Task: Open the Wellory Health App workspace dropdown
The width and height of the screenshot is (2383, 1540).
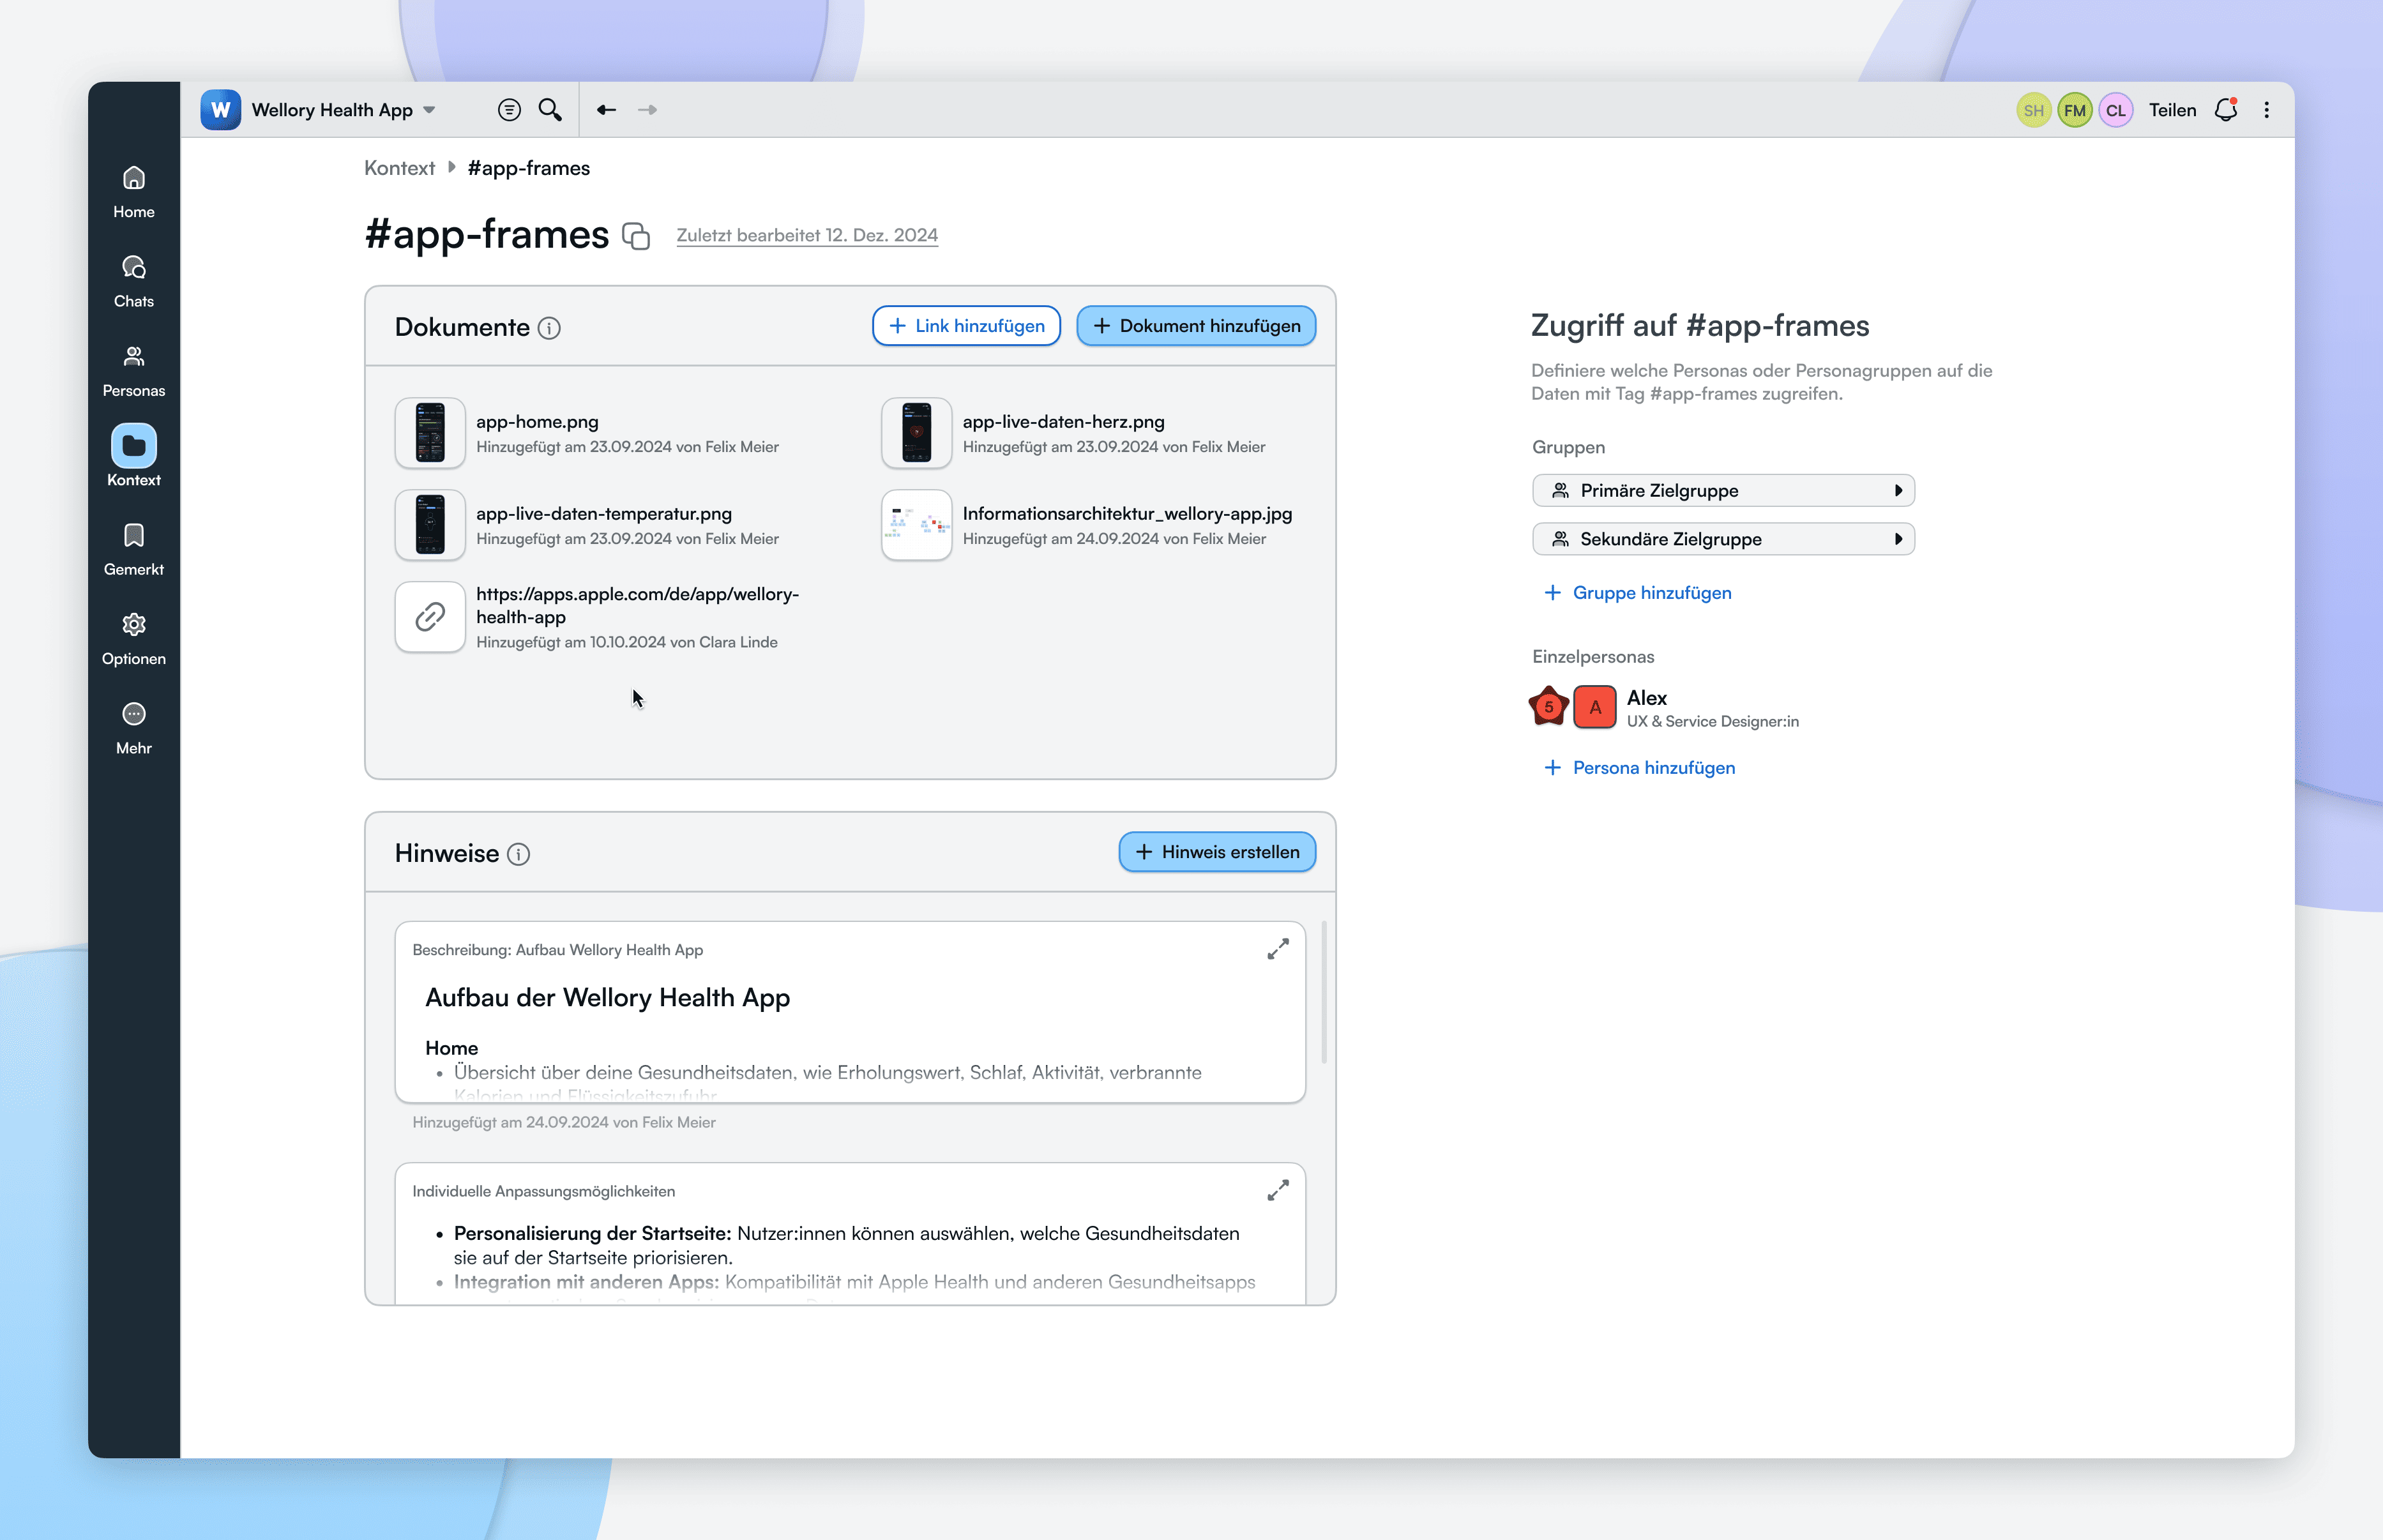Action: [x=429, y=110]
